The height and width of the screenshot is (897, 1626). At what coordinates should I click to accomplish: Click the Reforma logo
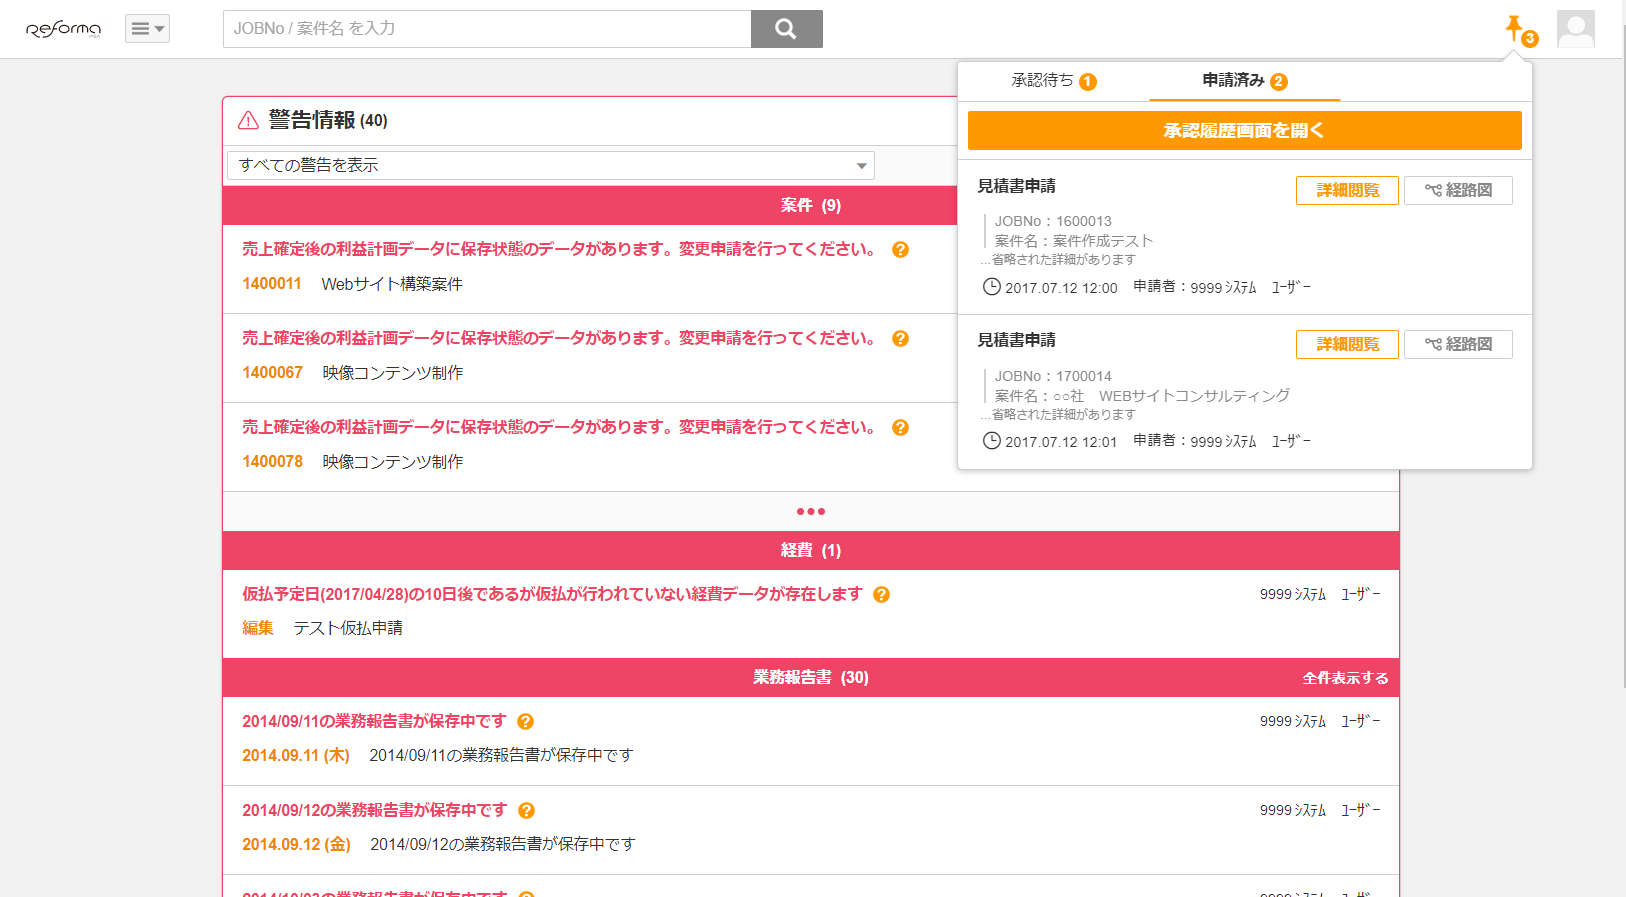click(x=63, y=29)
